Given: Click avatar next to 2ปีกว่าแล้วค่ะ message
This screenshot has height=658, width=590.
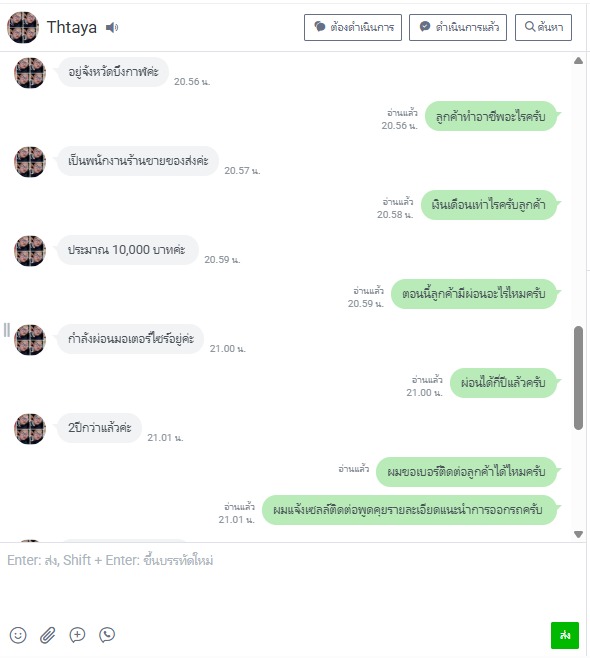Looking at the screenshot, I should coord(30,429).
